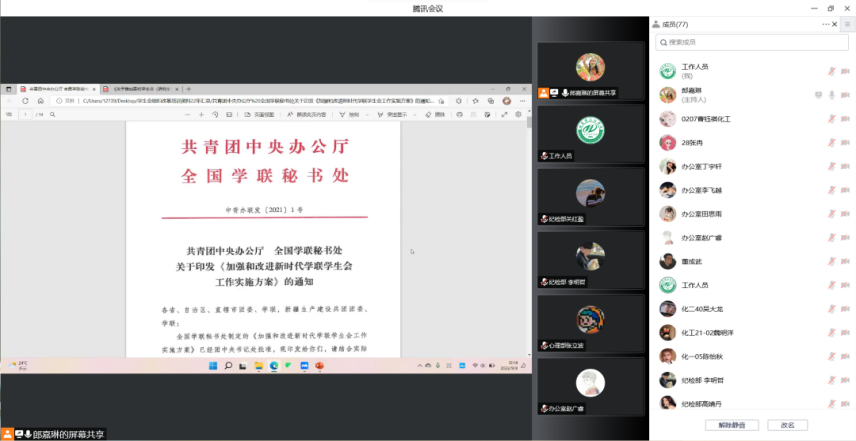Select member 0207曹钰琳化工 in list
Image resolution: width=856 pixels, height=441 pixels.
pos(752,118)
